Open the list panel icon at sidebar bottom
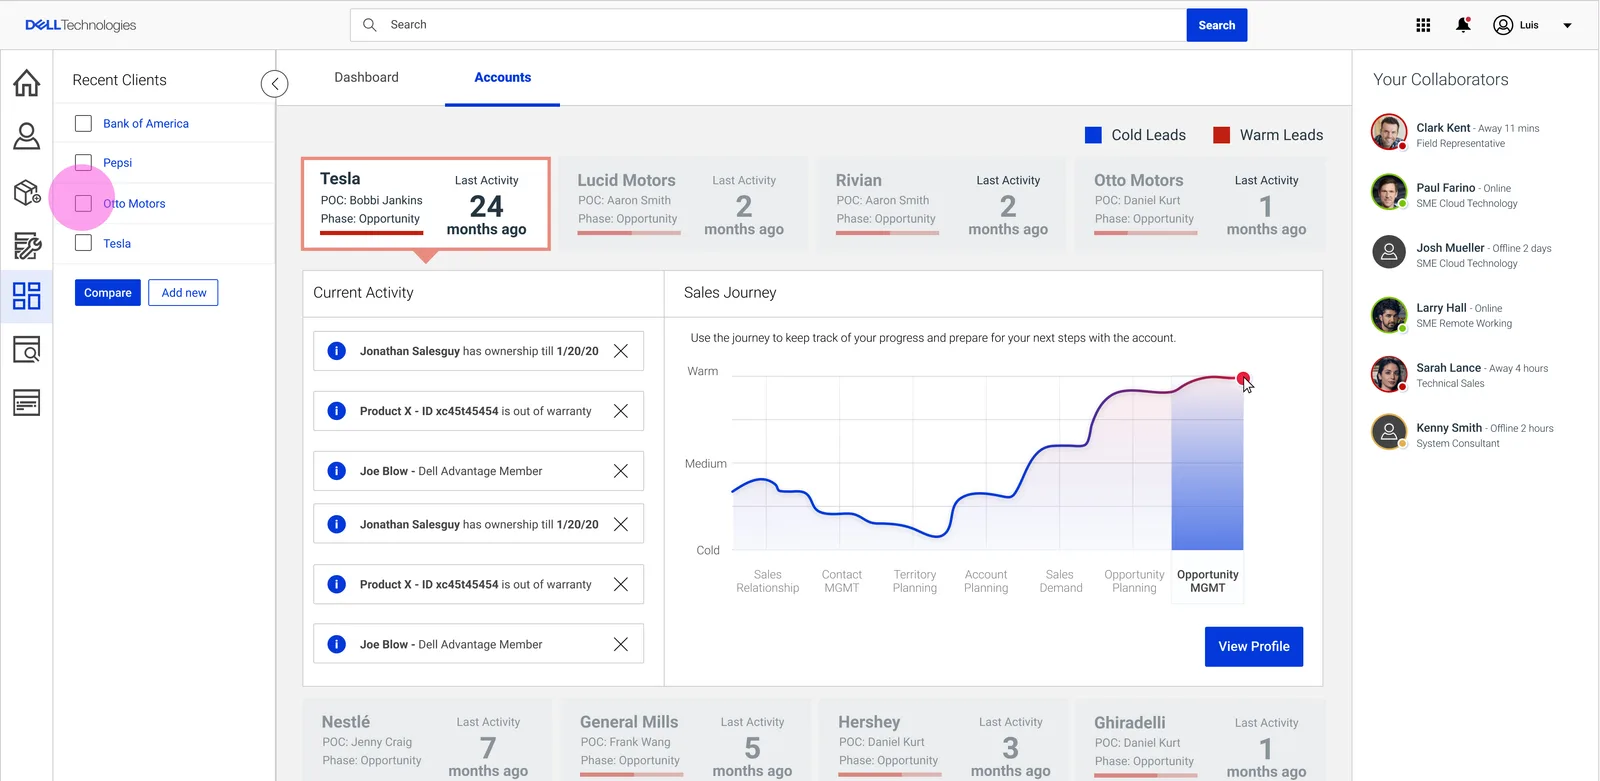Image resolution: width=1600 pixels, height=781 pixels. pyautogui.click(x=27, y=403)
